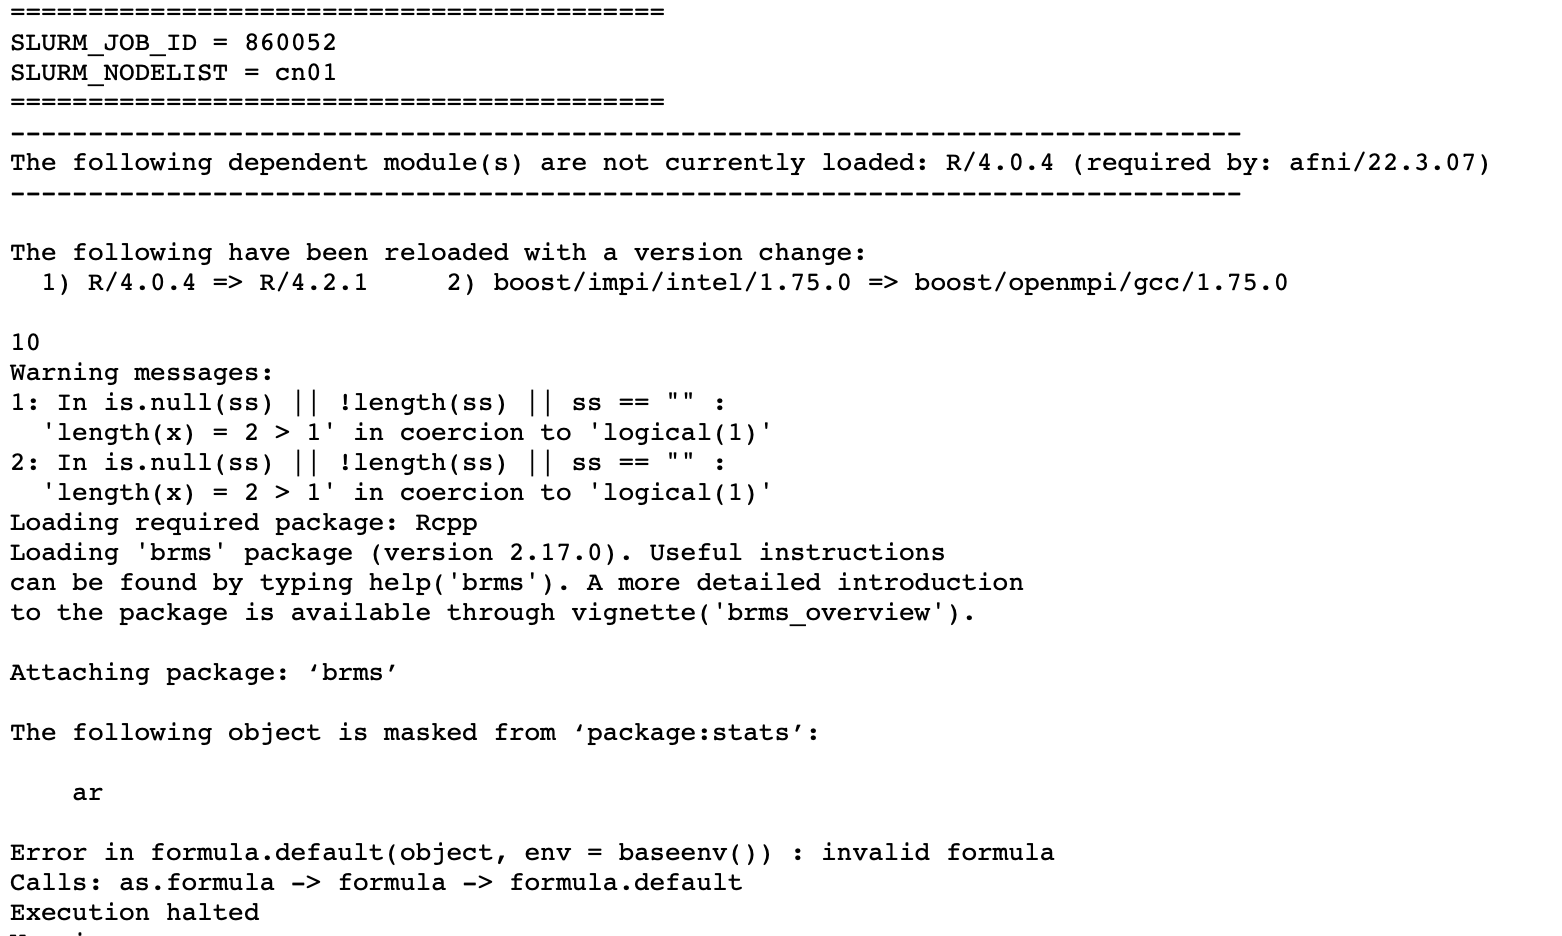Screen dimensions: 1562x936
Task: Click the brms version 2.17.0 text
Action: [x=493, y=553]
